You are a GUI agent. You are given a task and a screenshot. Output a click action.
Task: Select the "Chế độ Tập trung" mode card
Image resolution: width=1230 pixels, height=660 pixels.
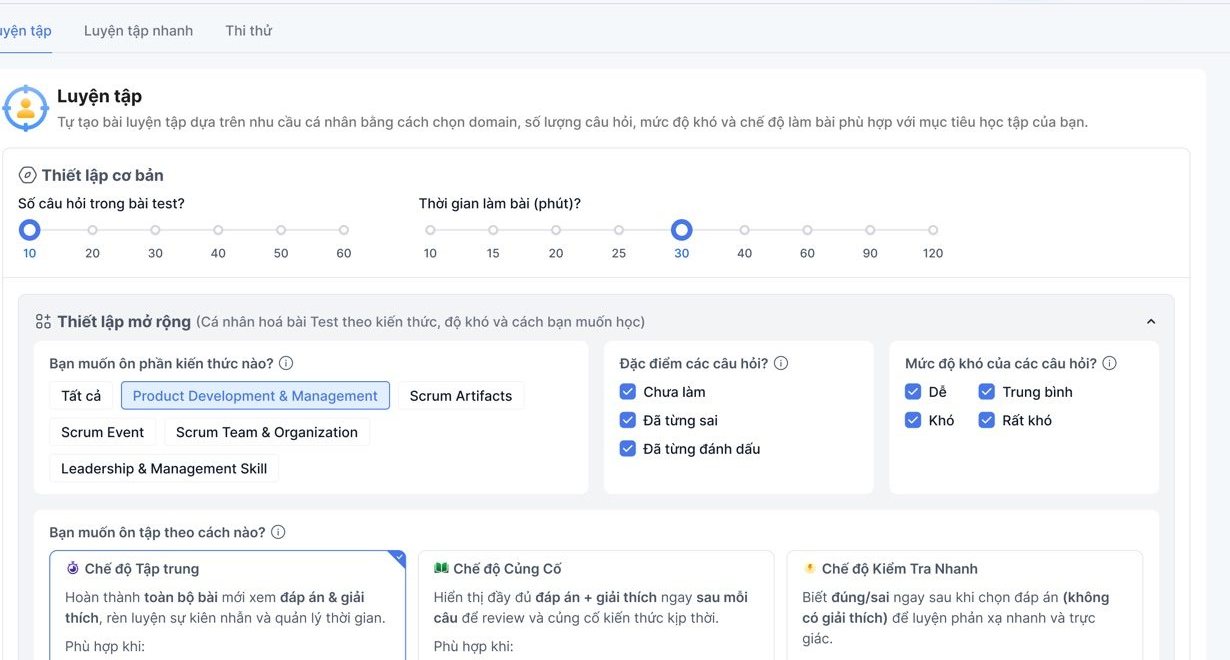(x=228, y=605)
